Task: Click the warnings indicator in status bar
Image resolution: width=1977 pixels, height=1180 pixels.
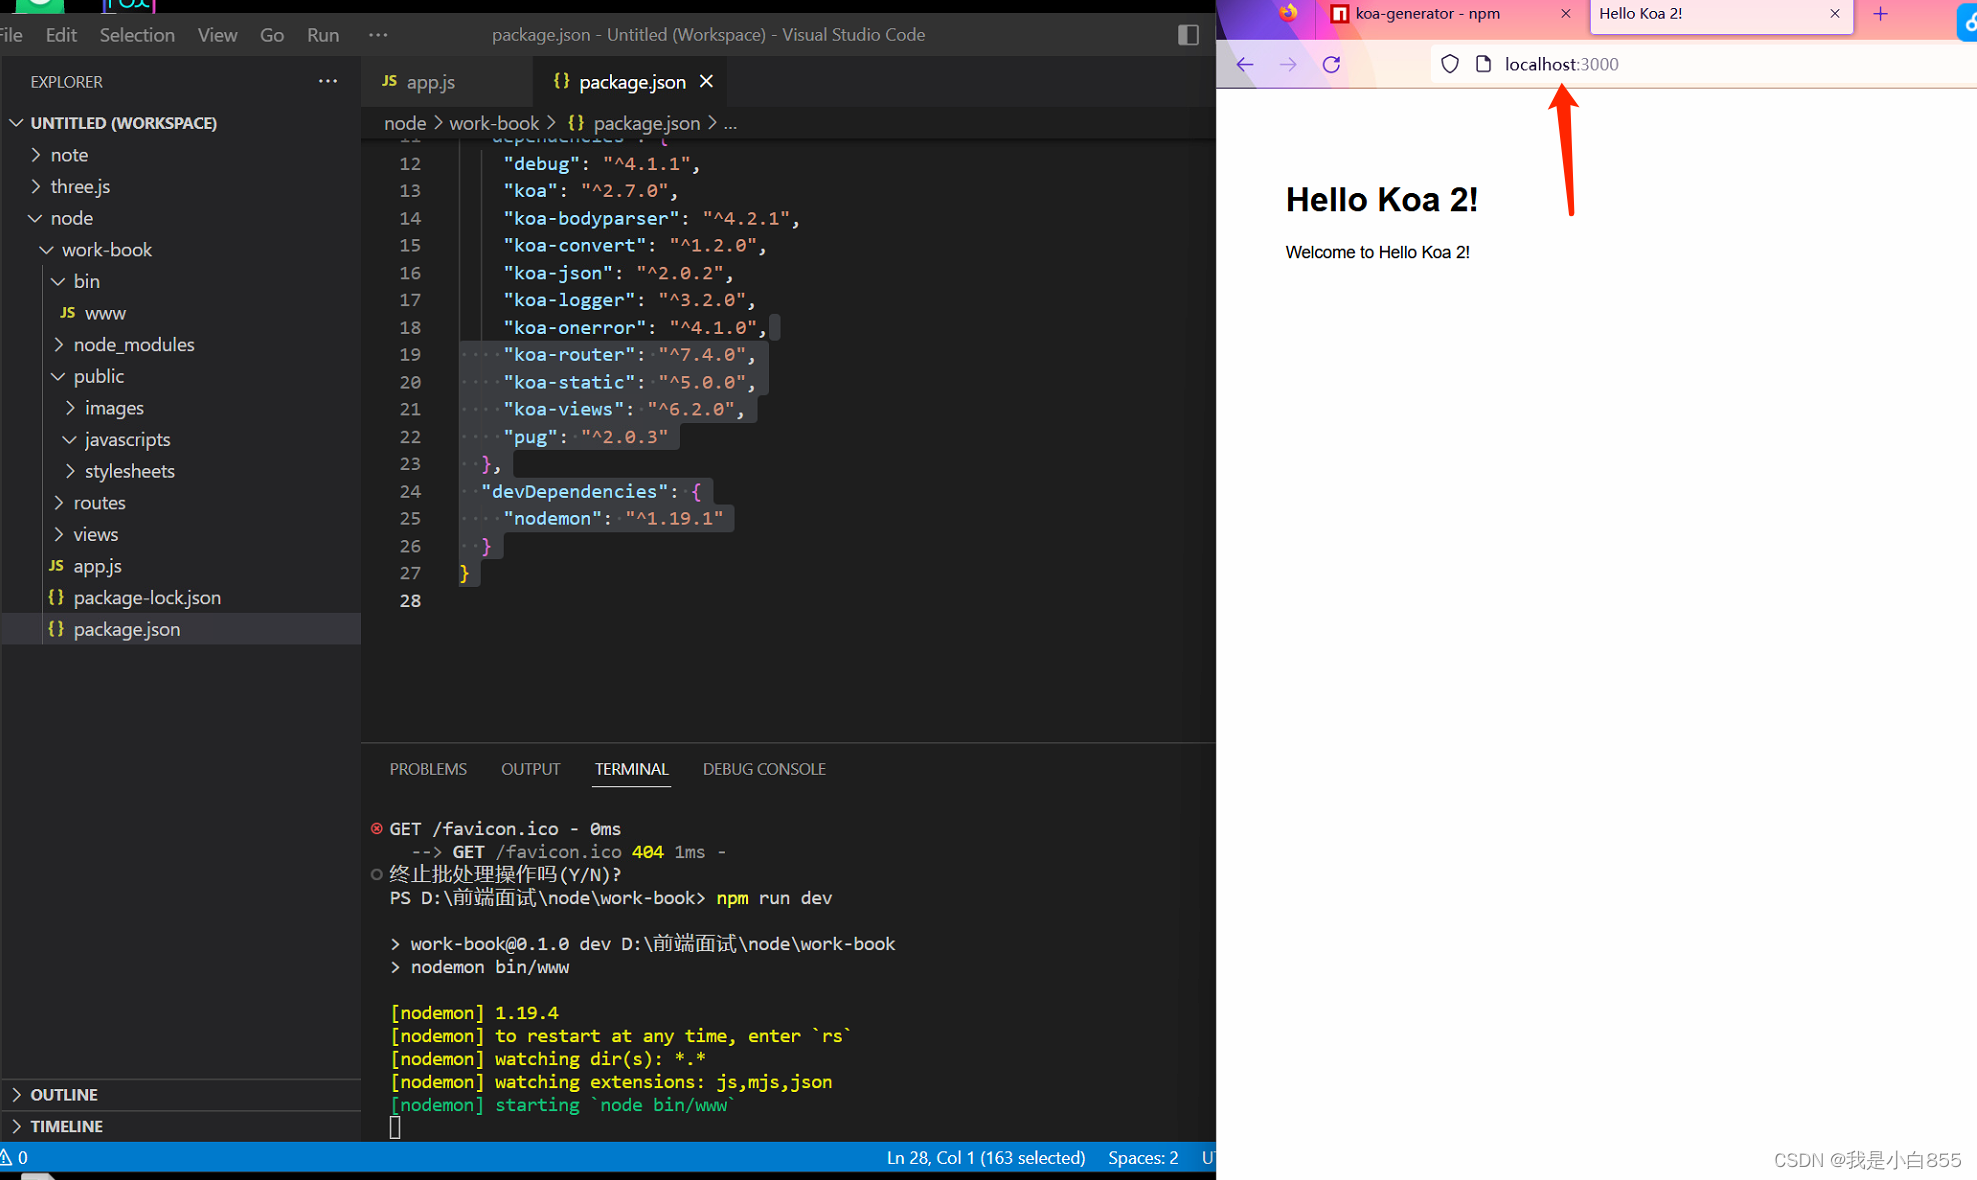Action: pyautogui.click(x=15, y=1157)
